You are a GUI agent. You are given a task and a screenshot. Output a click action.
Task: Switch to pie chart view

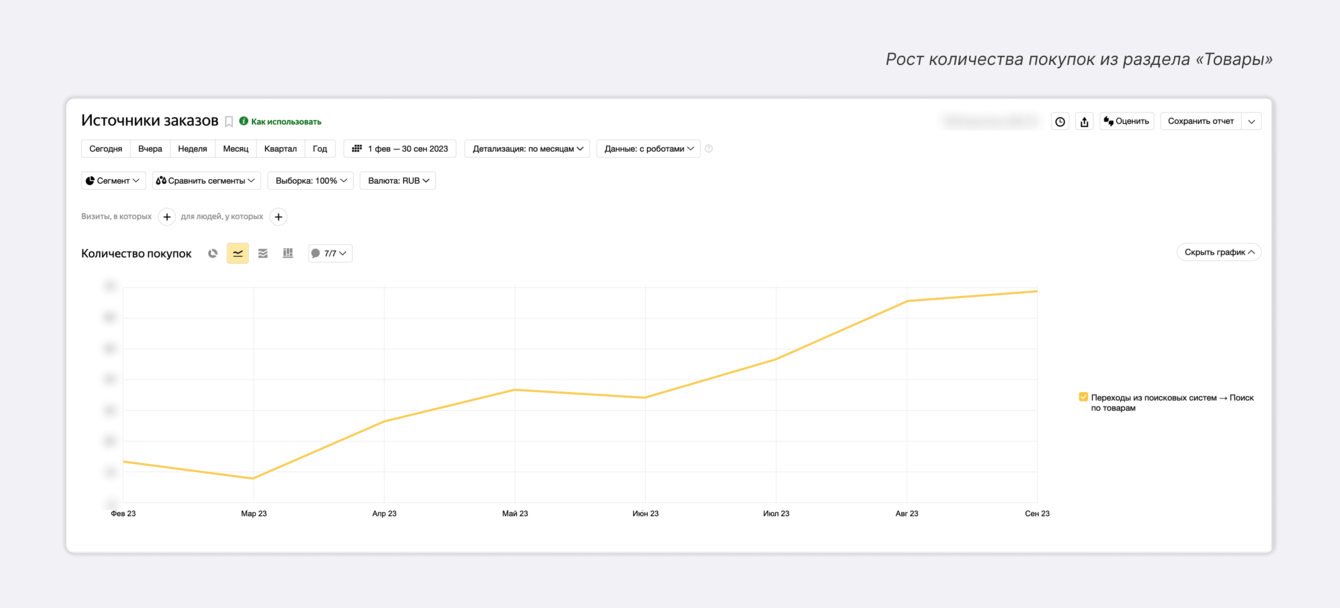pos(213,254)
